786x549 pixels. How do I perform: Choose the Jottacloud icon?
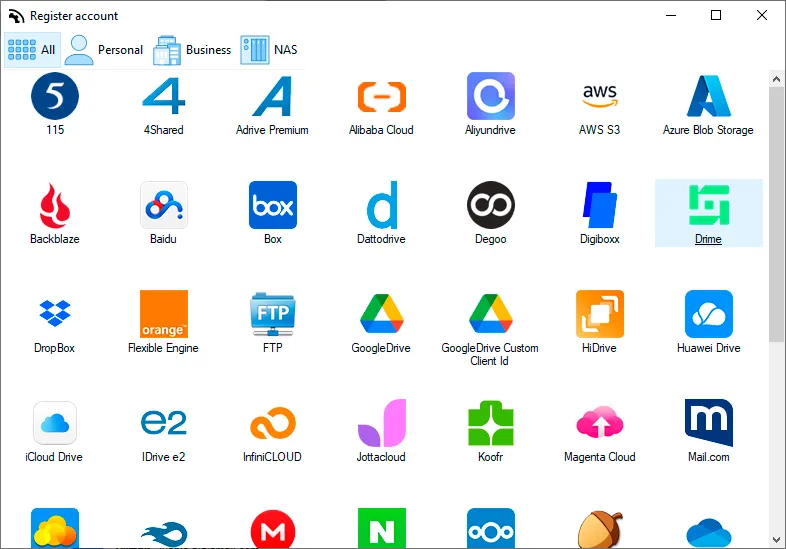[x=381, y=423]
